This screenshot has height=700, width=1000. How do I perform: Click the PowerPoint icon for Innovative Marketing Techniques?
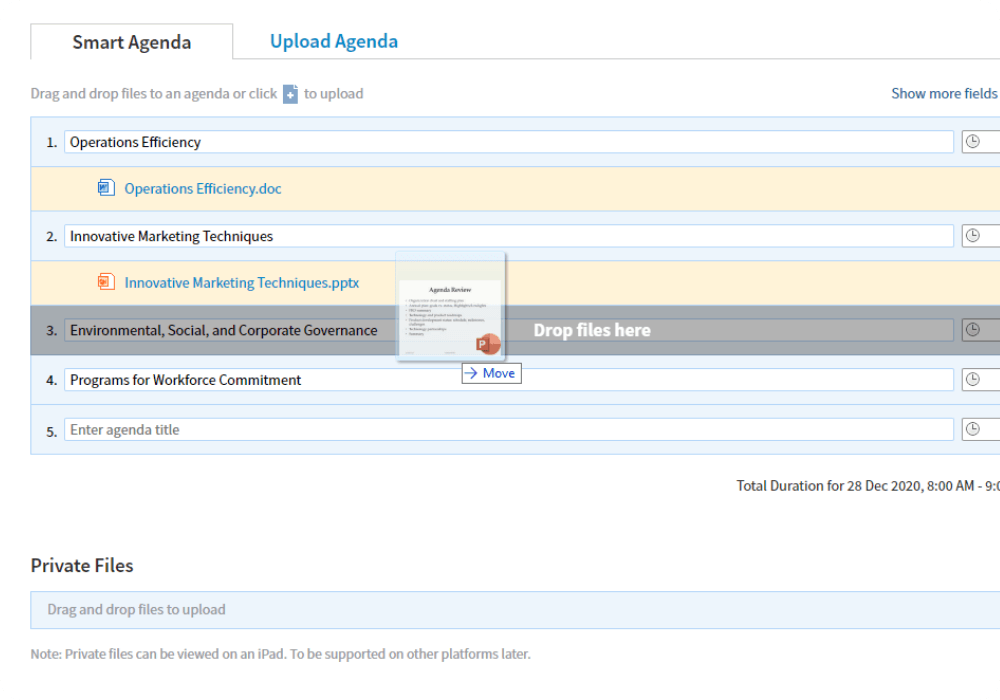[106, 282]
